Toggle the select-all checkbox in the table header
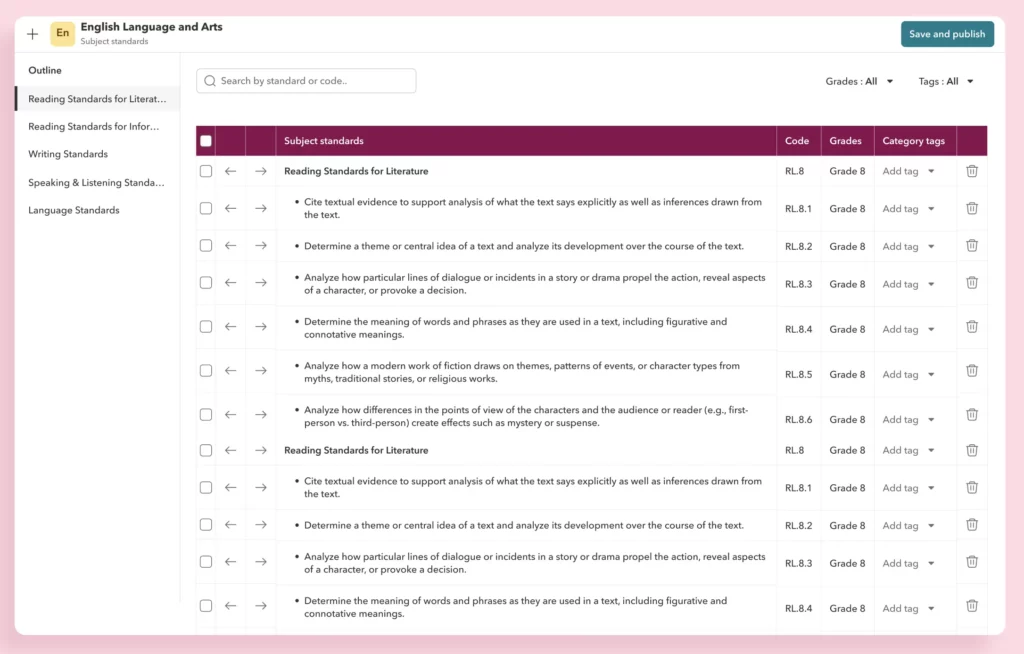This screenshot has width=1024, height=654. (206, 141)
